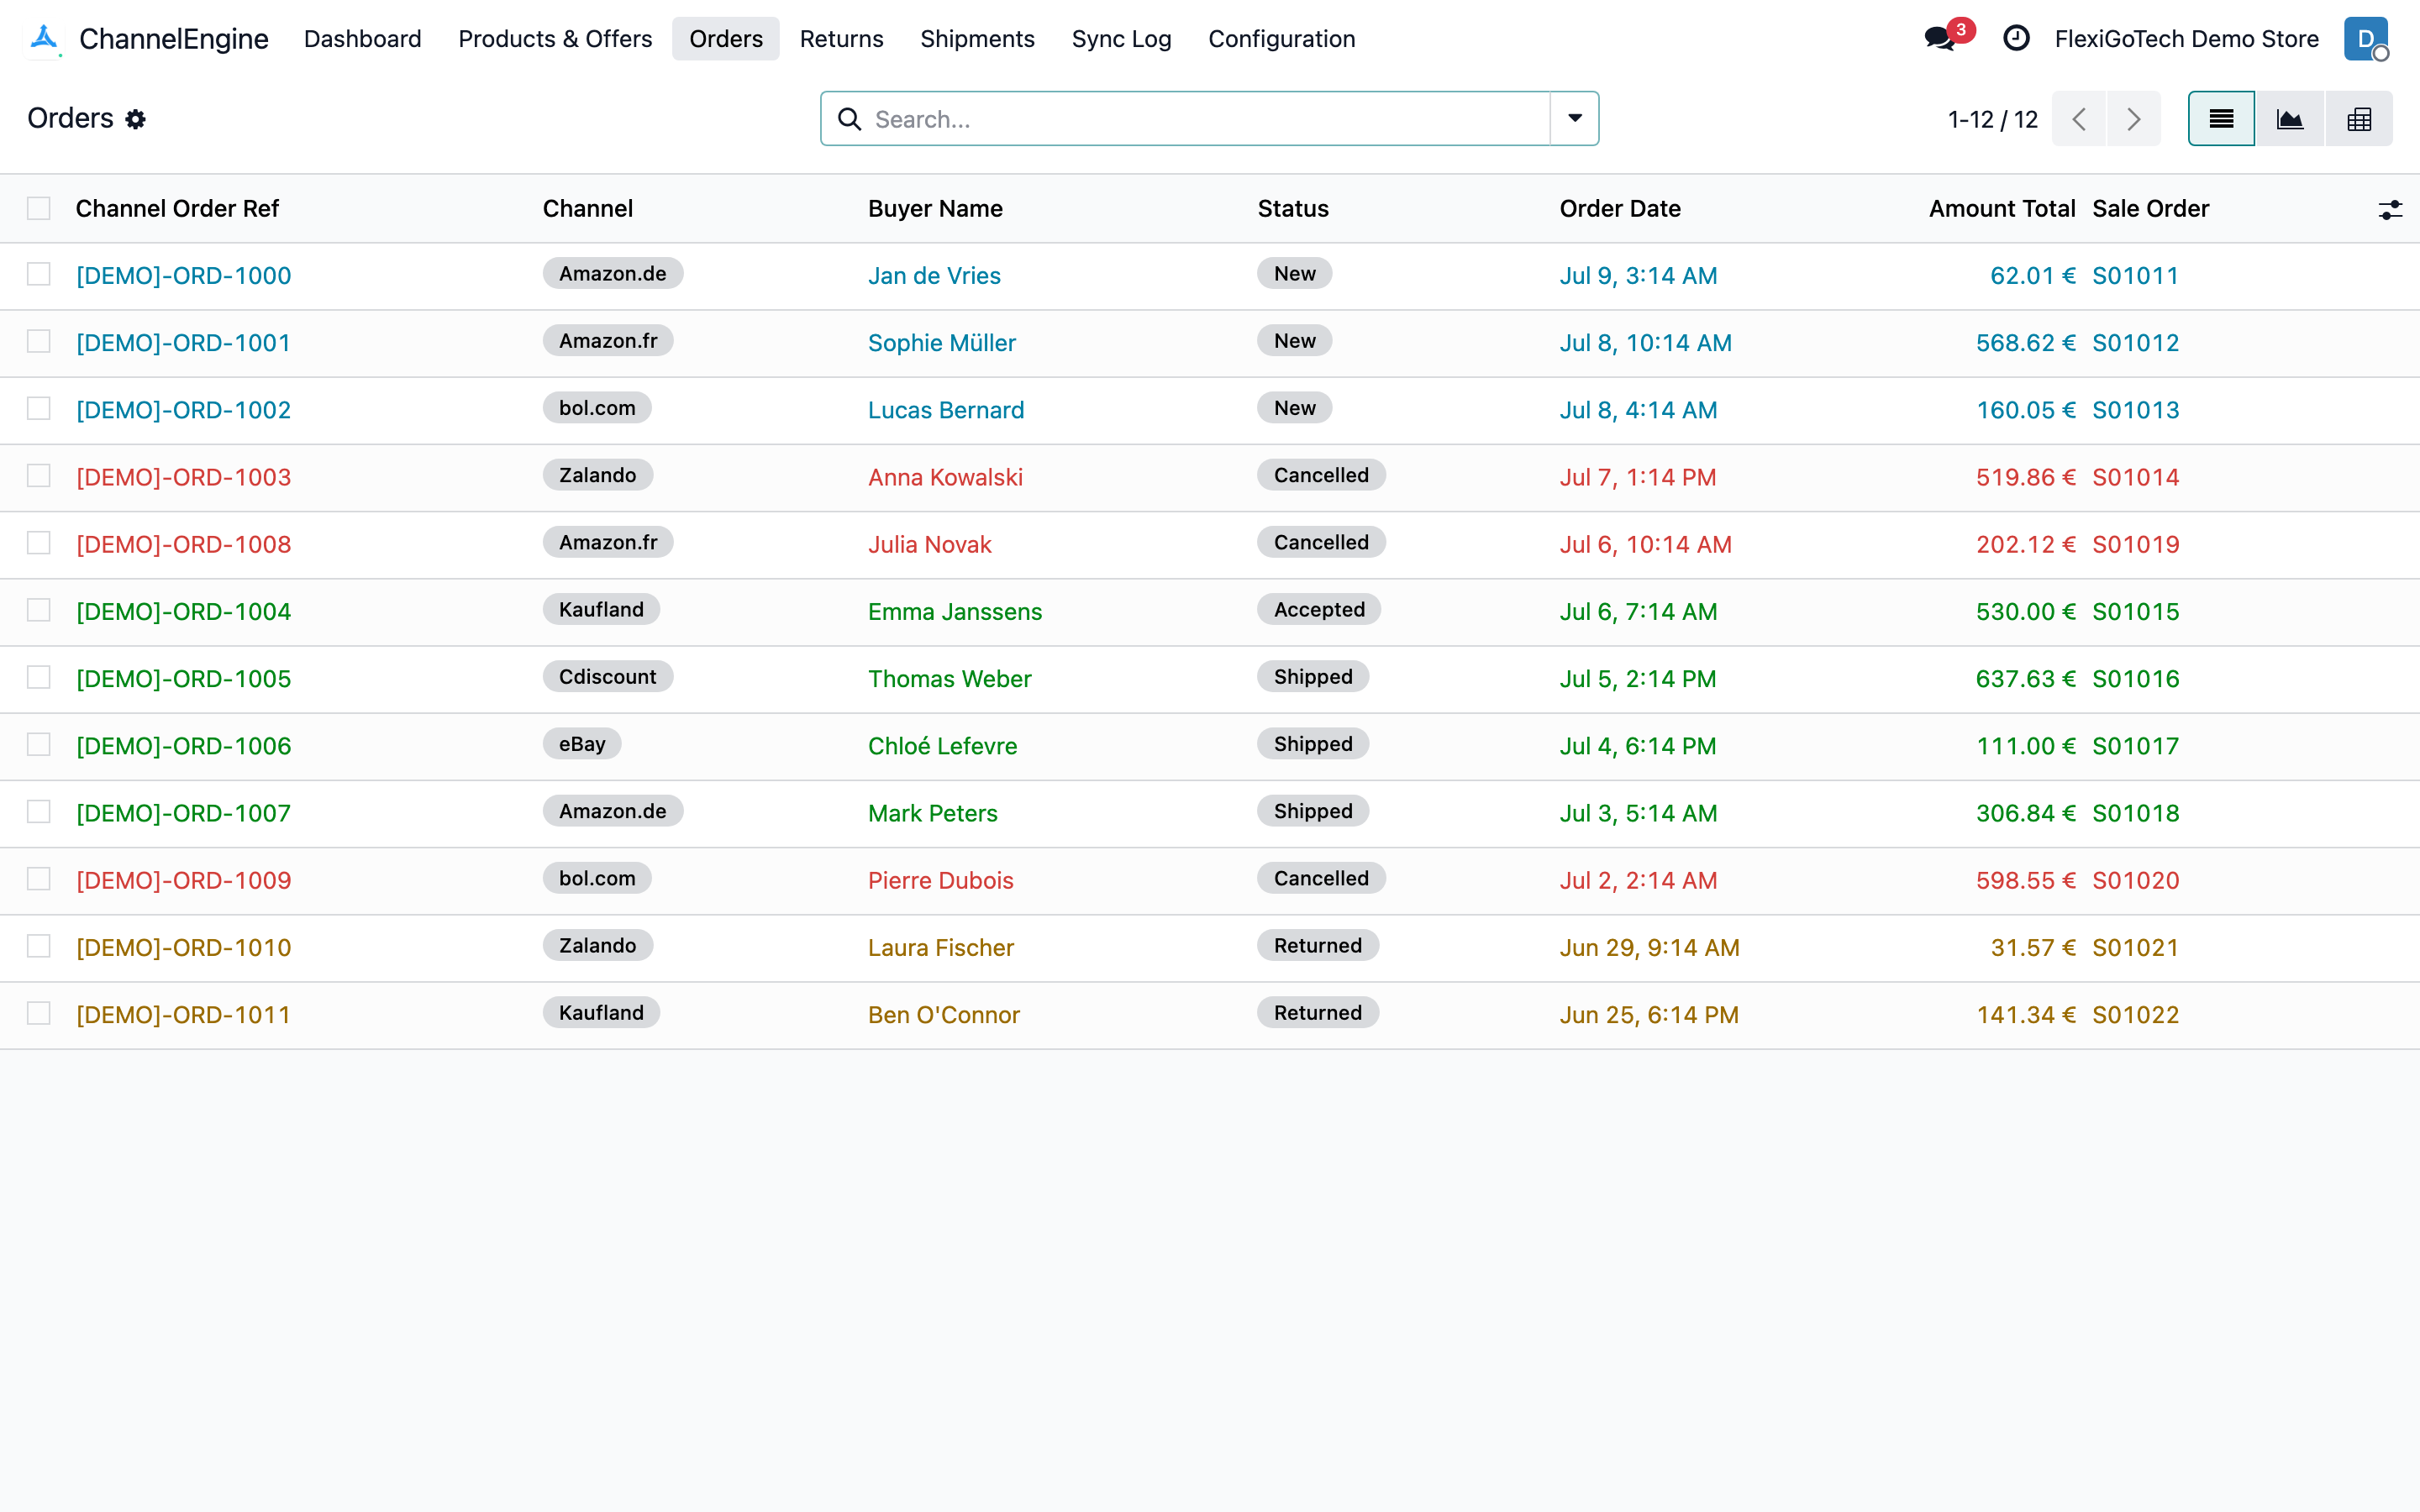The width and height of the screenshot is (2420, 1512).
Task: Open the optional columns adjust icon
Action: [x=2390, y=209]
